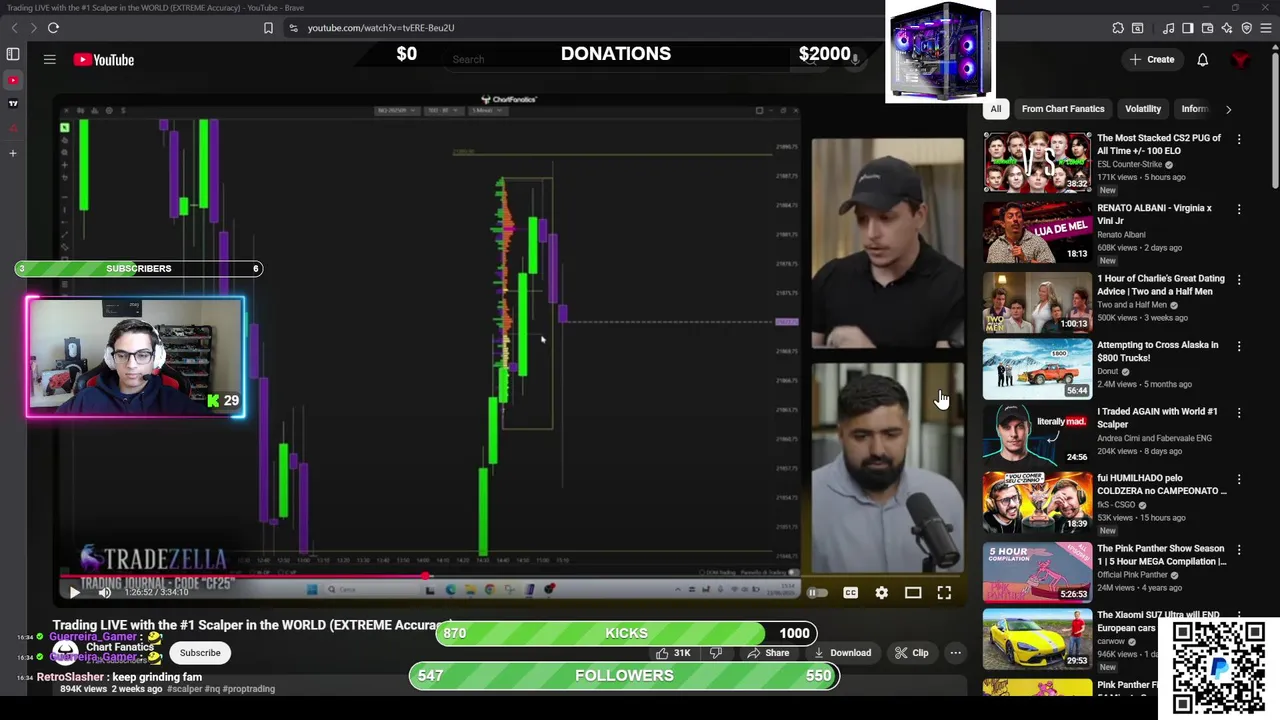
Task: Add new item to Brave sidebar
Action: click(x=13, y=153)
